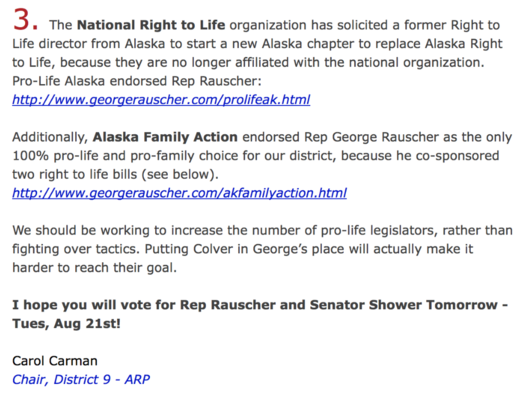Click 'harder to reach their goal.' text
The image size is (524, 396).
(95, 268)
